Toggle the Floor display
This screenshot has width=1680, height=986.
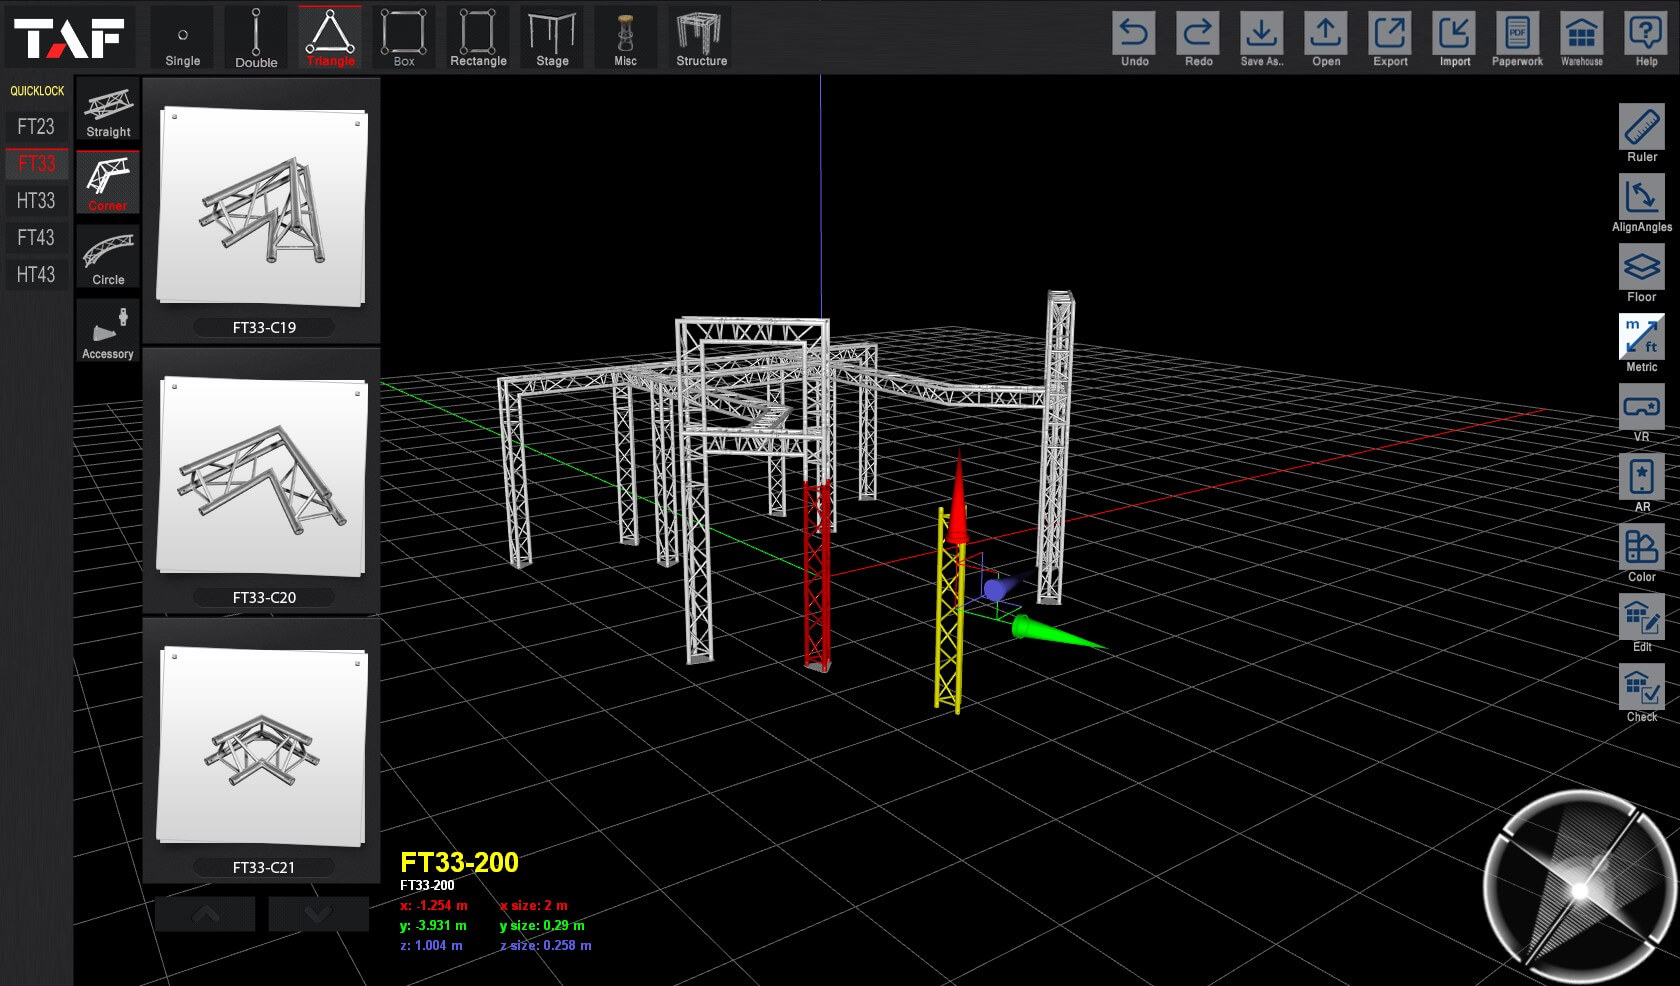(1642, 273)
